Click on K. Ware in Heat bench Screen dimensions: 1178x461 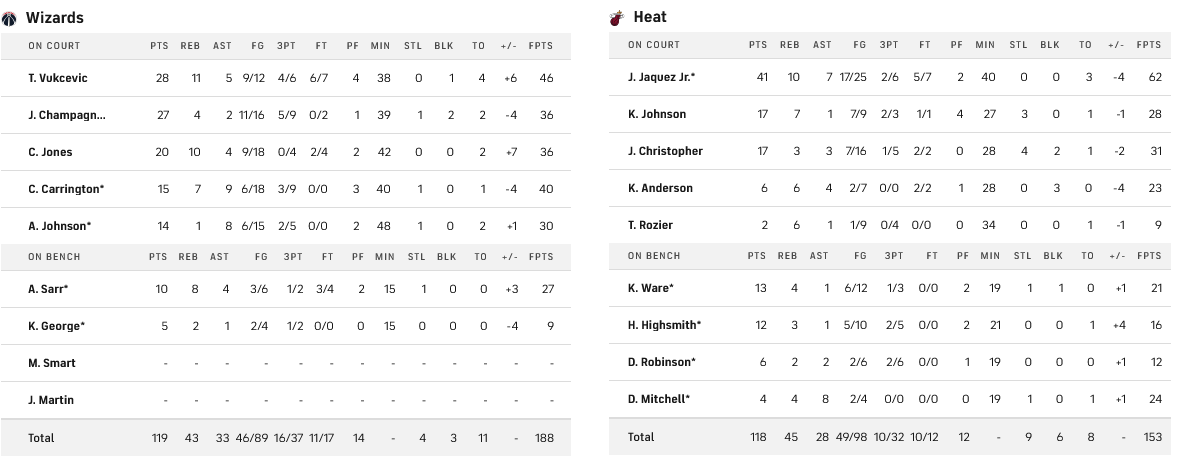click(650, 288)
